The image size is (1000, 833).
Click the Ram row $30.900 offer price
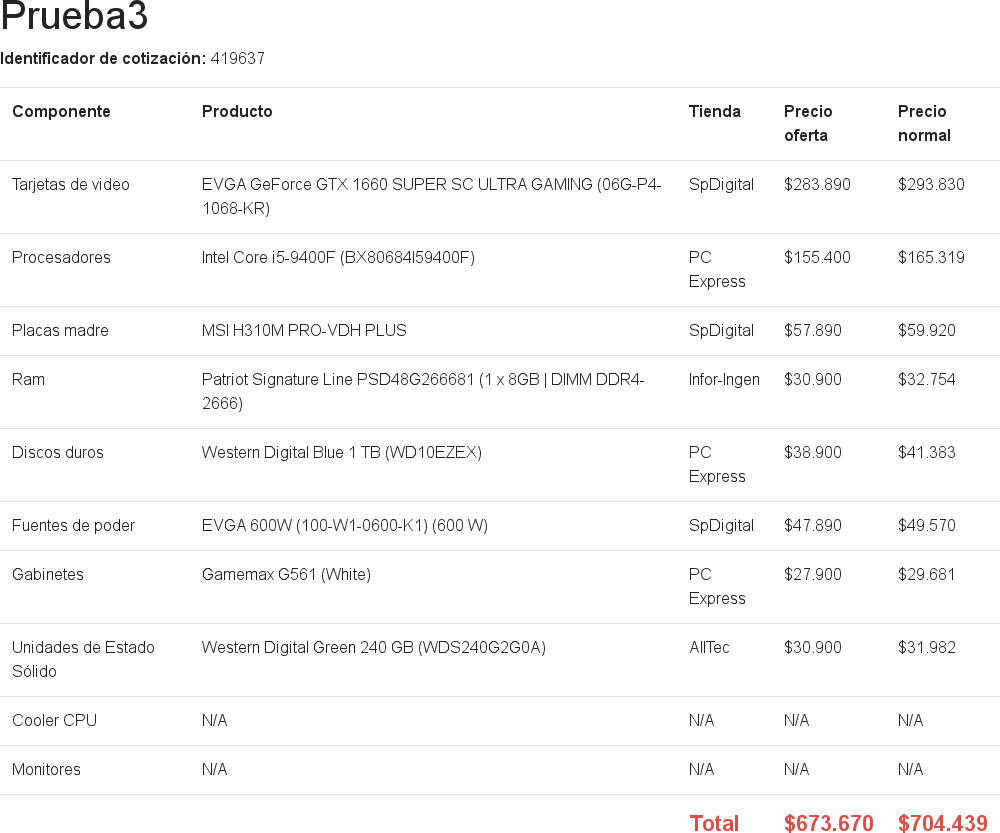coord(812,380)
